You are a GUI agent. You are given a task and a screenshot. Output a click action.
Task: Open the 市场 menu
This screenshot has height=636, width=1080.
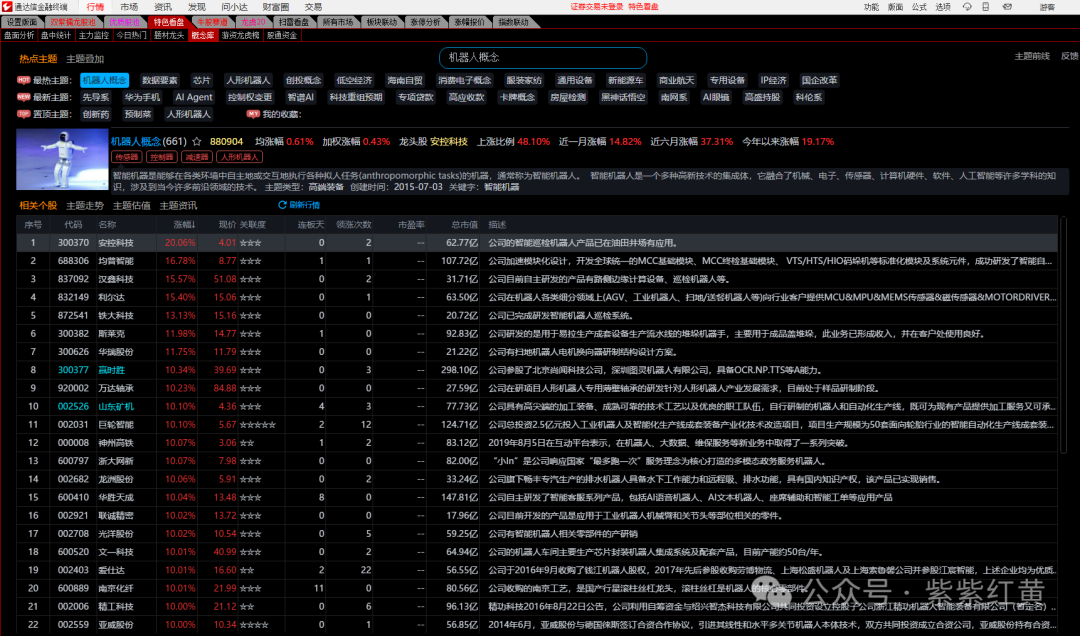point(129,7)
